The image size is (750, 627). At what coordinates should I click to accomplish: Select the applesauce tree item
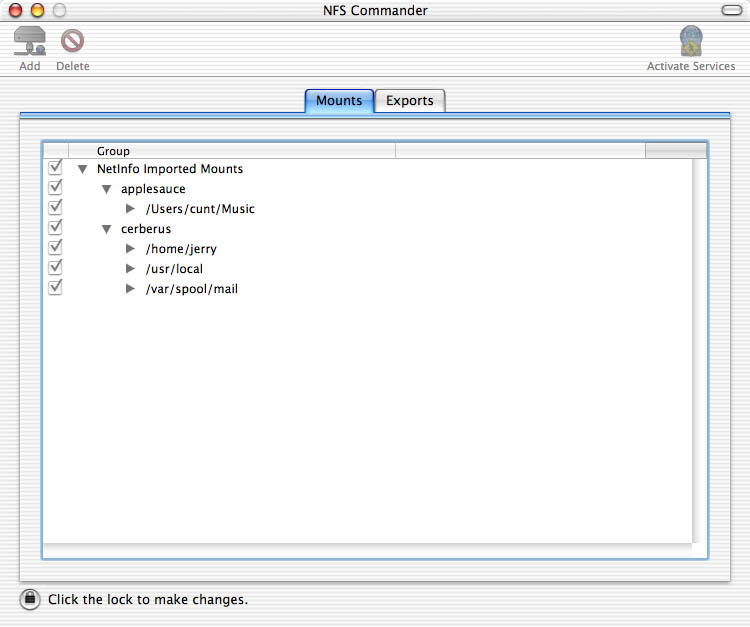153,189
